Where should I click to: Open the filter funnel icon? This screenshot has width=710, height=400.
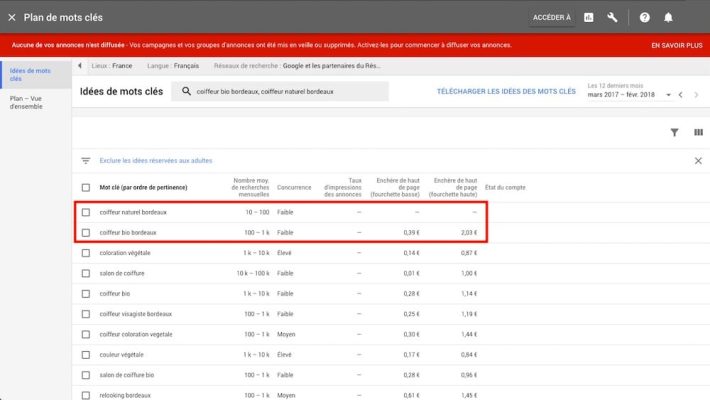(x=674, y=132)
